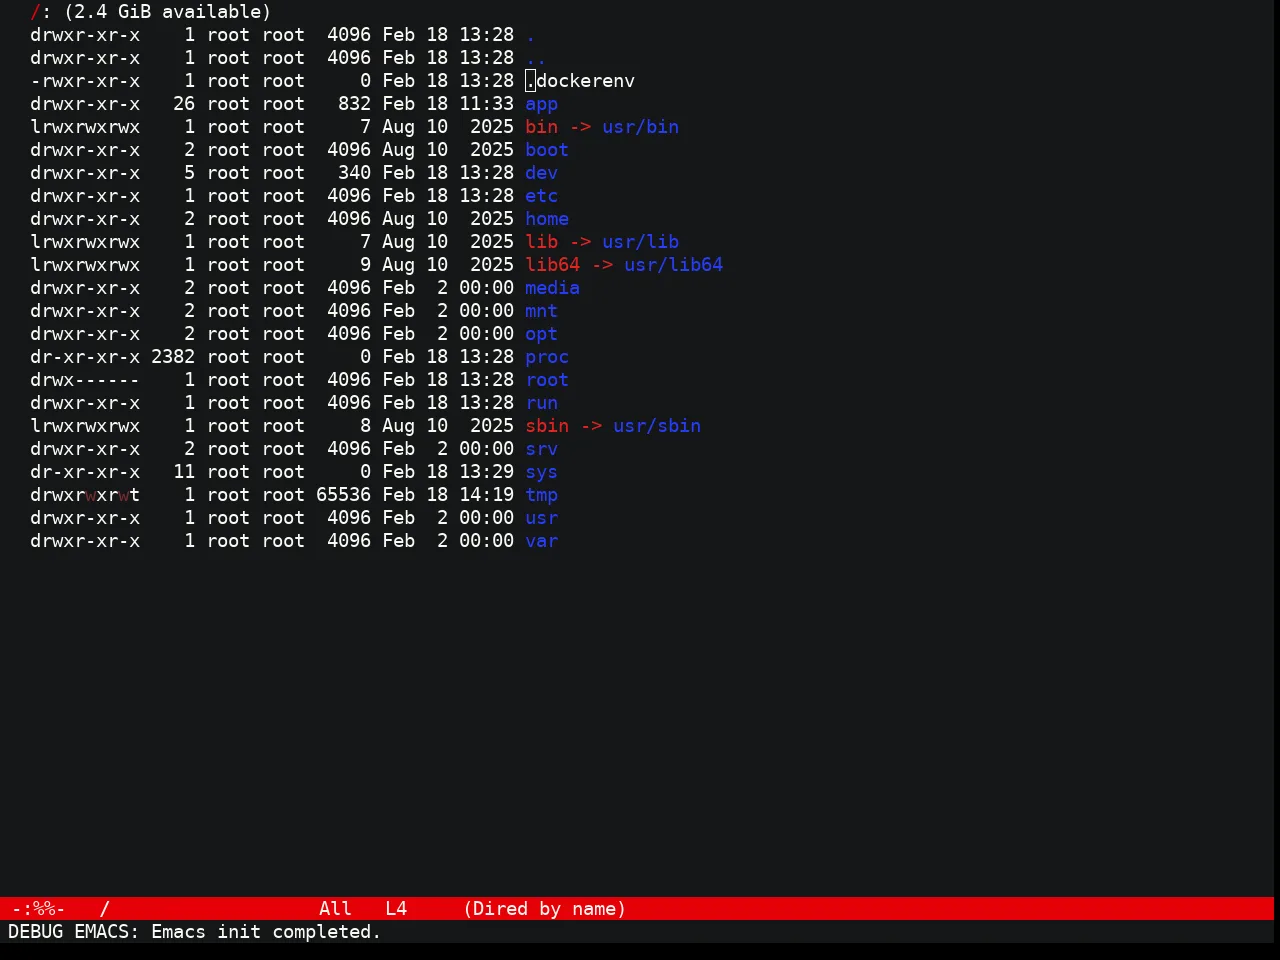Click the usr/sbin symlink target
Viewport: 1280px width, 960px height.
click(x=657, y=426)
